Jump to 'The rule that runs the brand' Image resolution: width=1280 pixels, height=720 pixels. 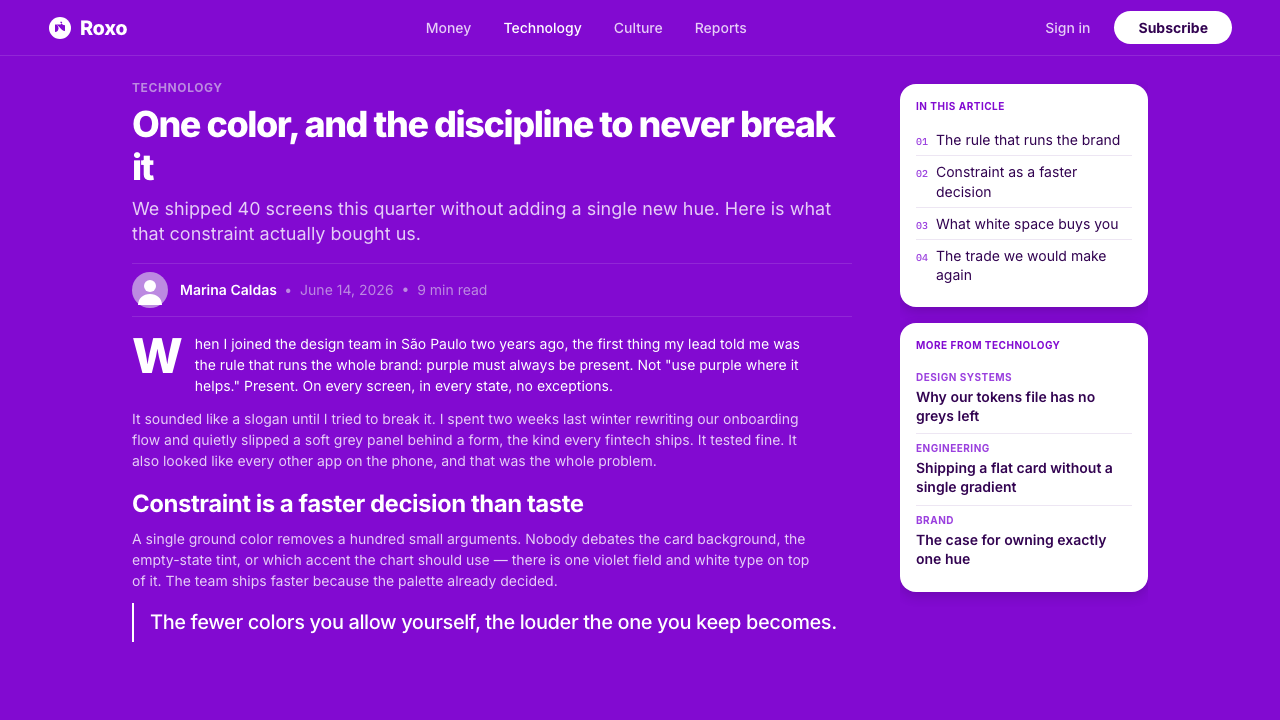click(1024, 140)
